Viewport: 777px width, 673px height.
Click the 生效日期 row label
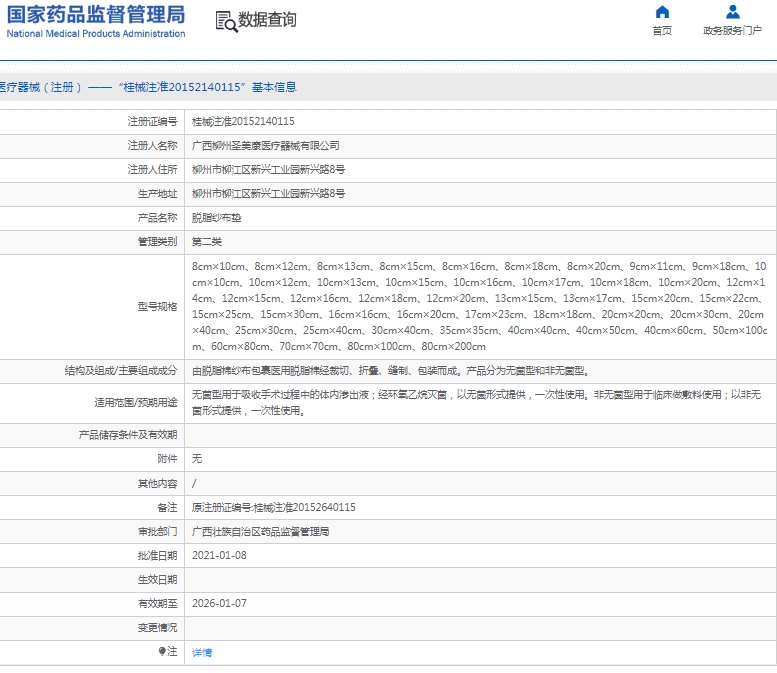pos(157,580)
